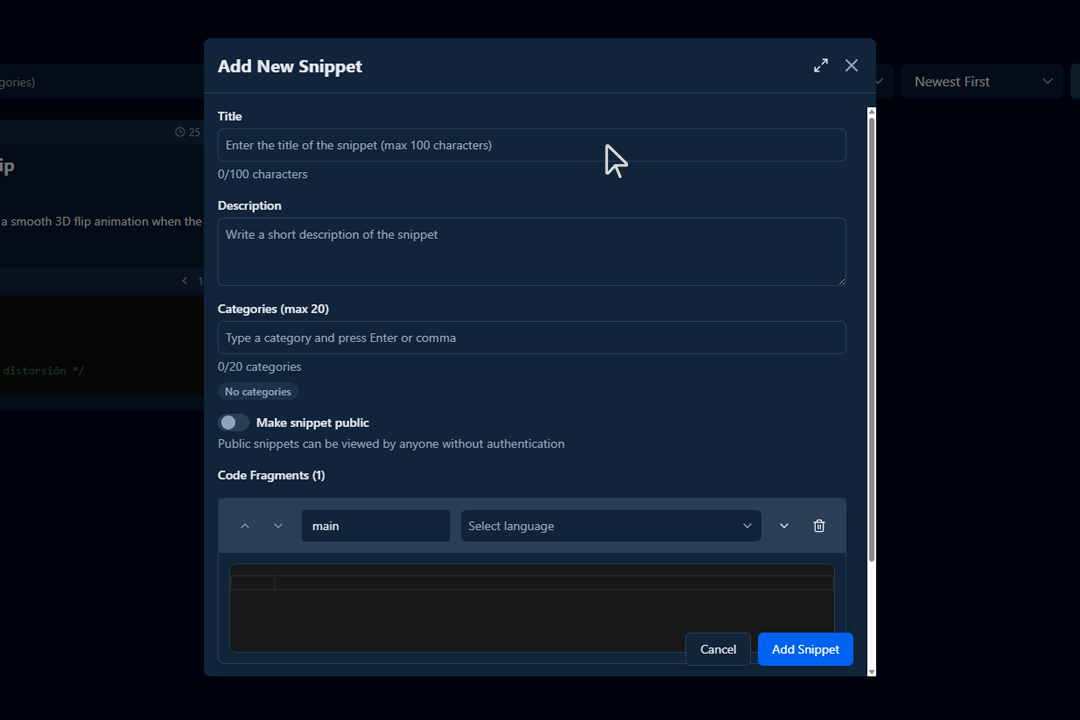Enable the Make snippet public toggle
1080x720 pixels.
[233, 422]
